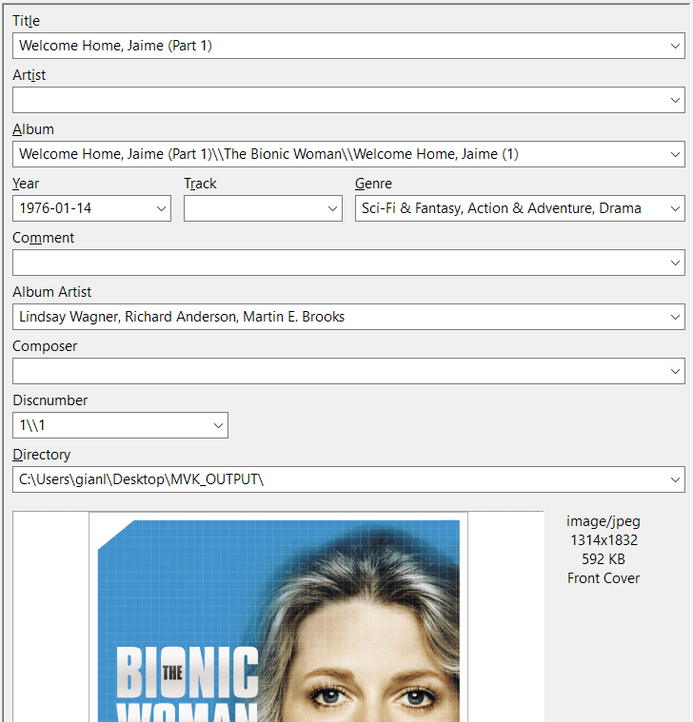The image size is (693, 722).
Task: Expand the Year dropdown arrow
Action: 161,209
